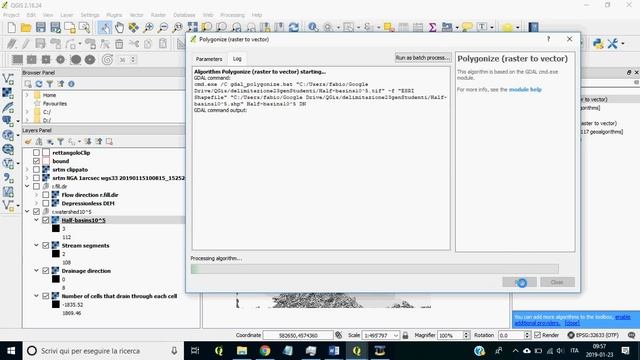The height and width of the screenshot is (360, 640).
Task: Click the Polygonize dialog help question mark
Action: (548, 39)
